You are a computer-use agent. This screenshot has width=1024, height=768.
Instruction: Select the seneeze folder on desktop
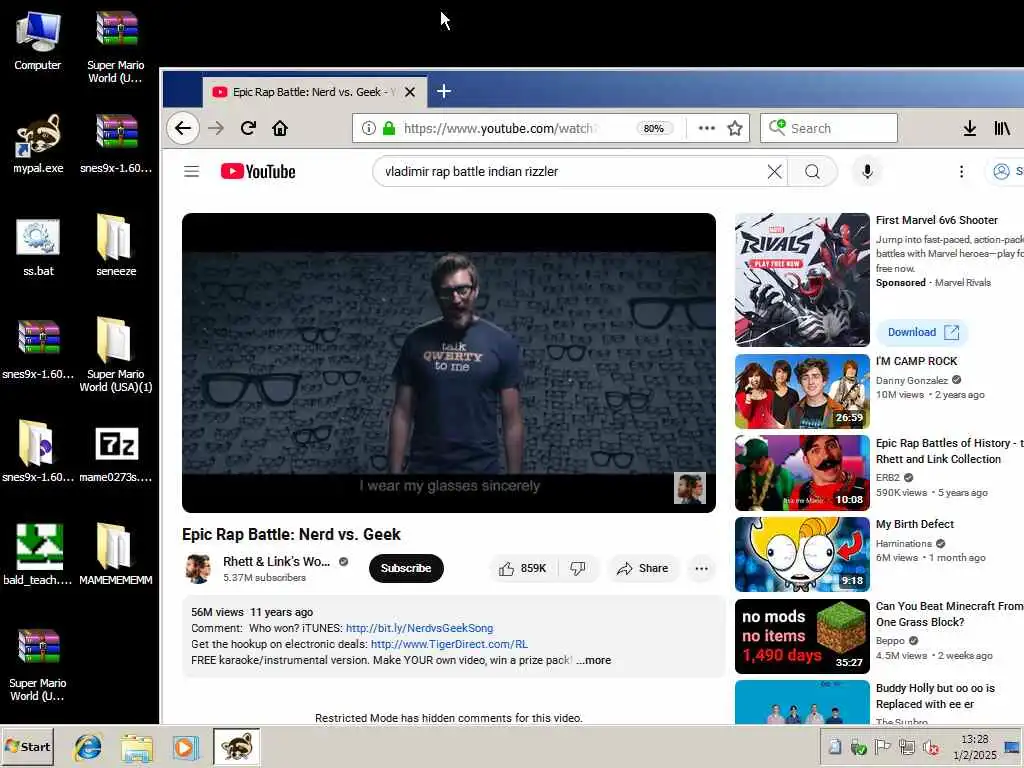pyautogui.click(x=116, y=246)
